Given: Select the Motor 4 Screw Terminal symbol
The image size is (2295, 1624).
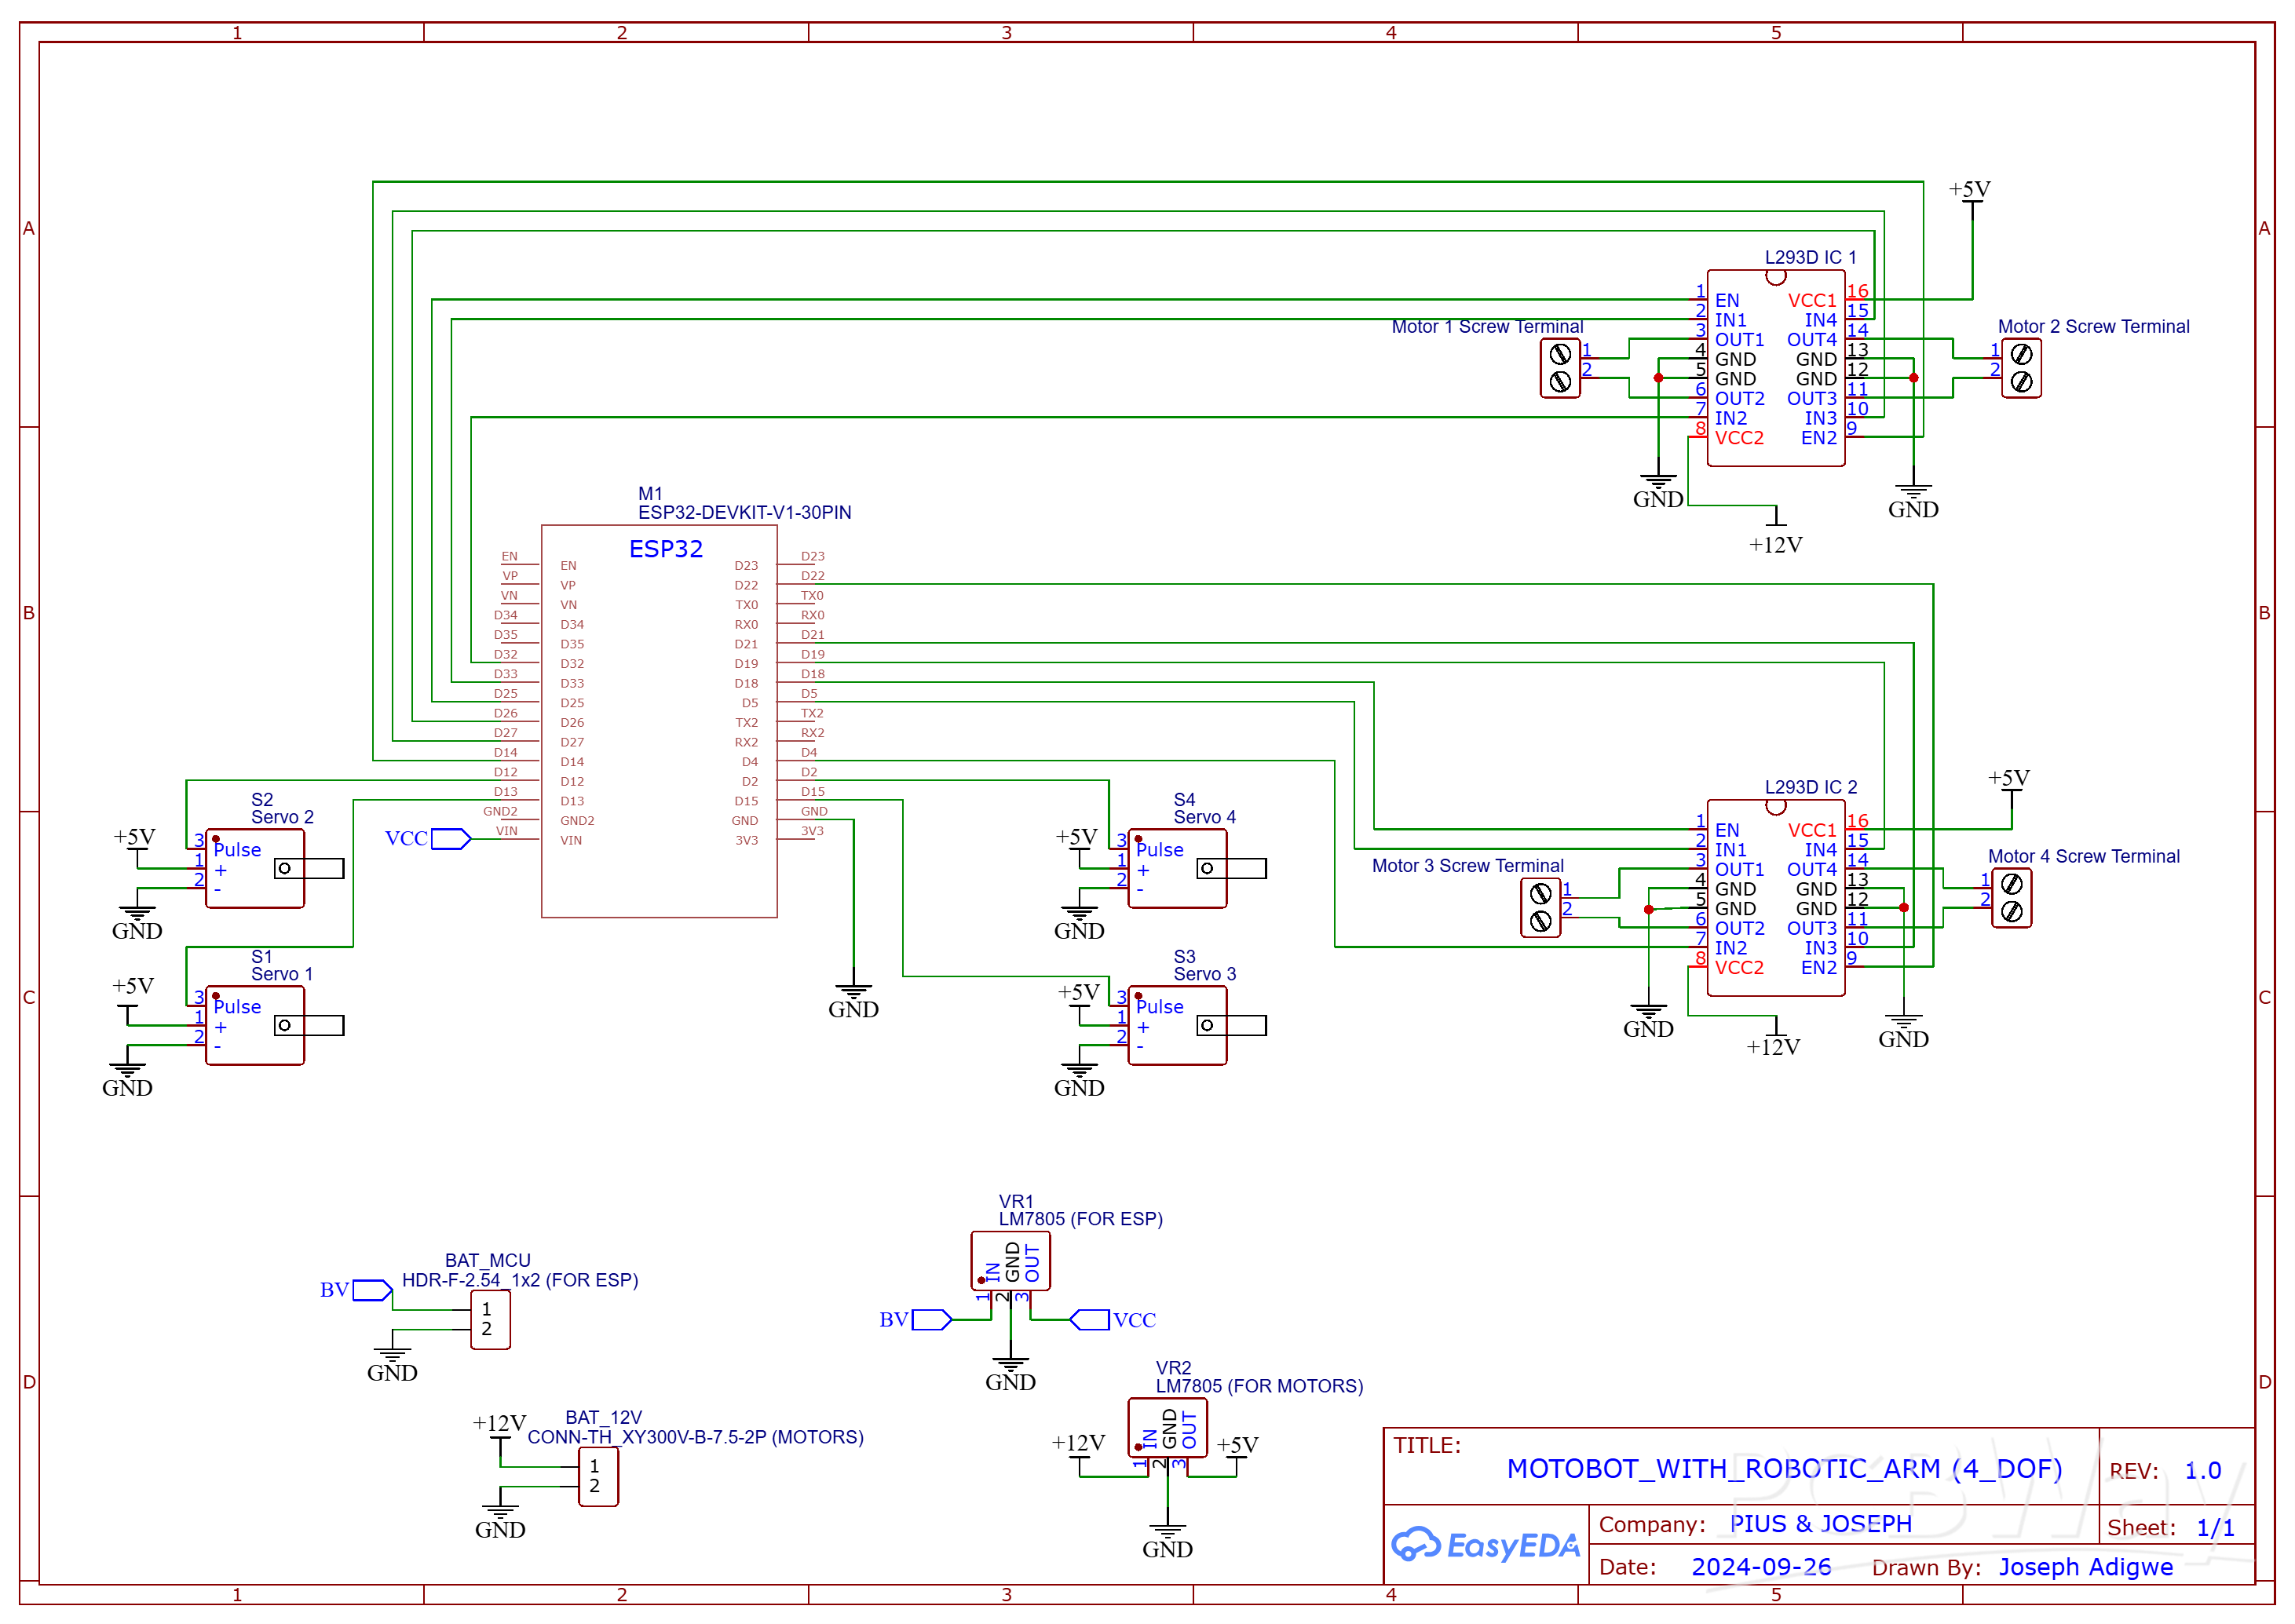Looking at the screenshot, I should [2013, 897].
